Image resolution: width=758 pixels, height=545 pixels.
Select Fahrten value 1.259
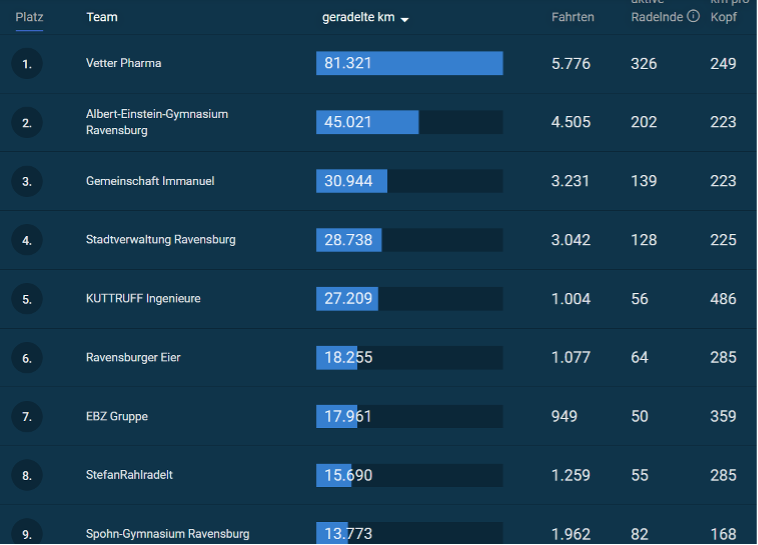click(571, 475)
